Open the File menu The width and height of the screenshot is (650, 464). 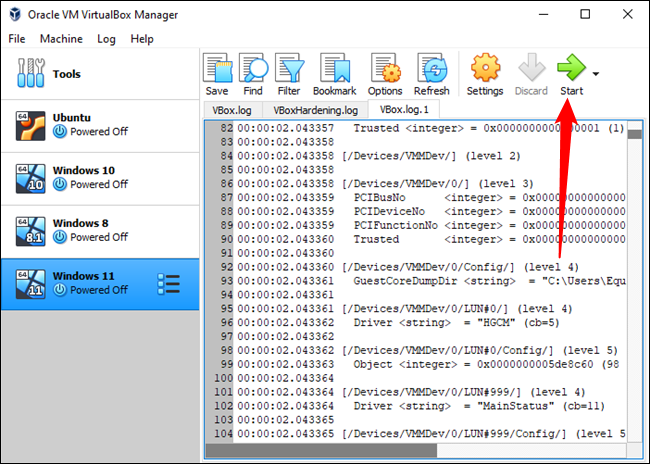click(x=17, y=39)
